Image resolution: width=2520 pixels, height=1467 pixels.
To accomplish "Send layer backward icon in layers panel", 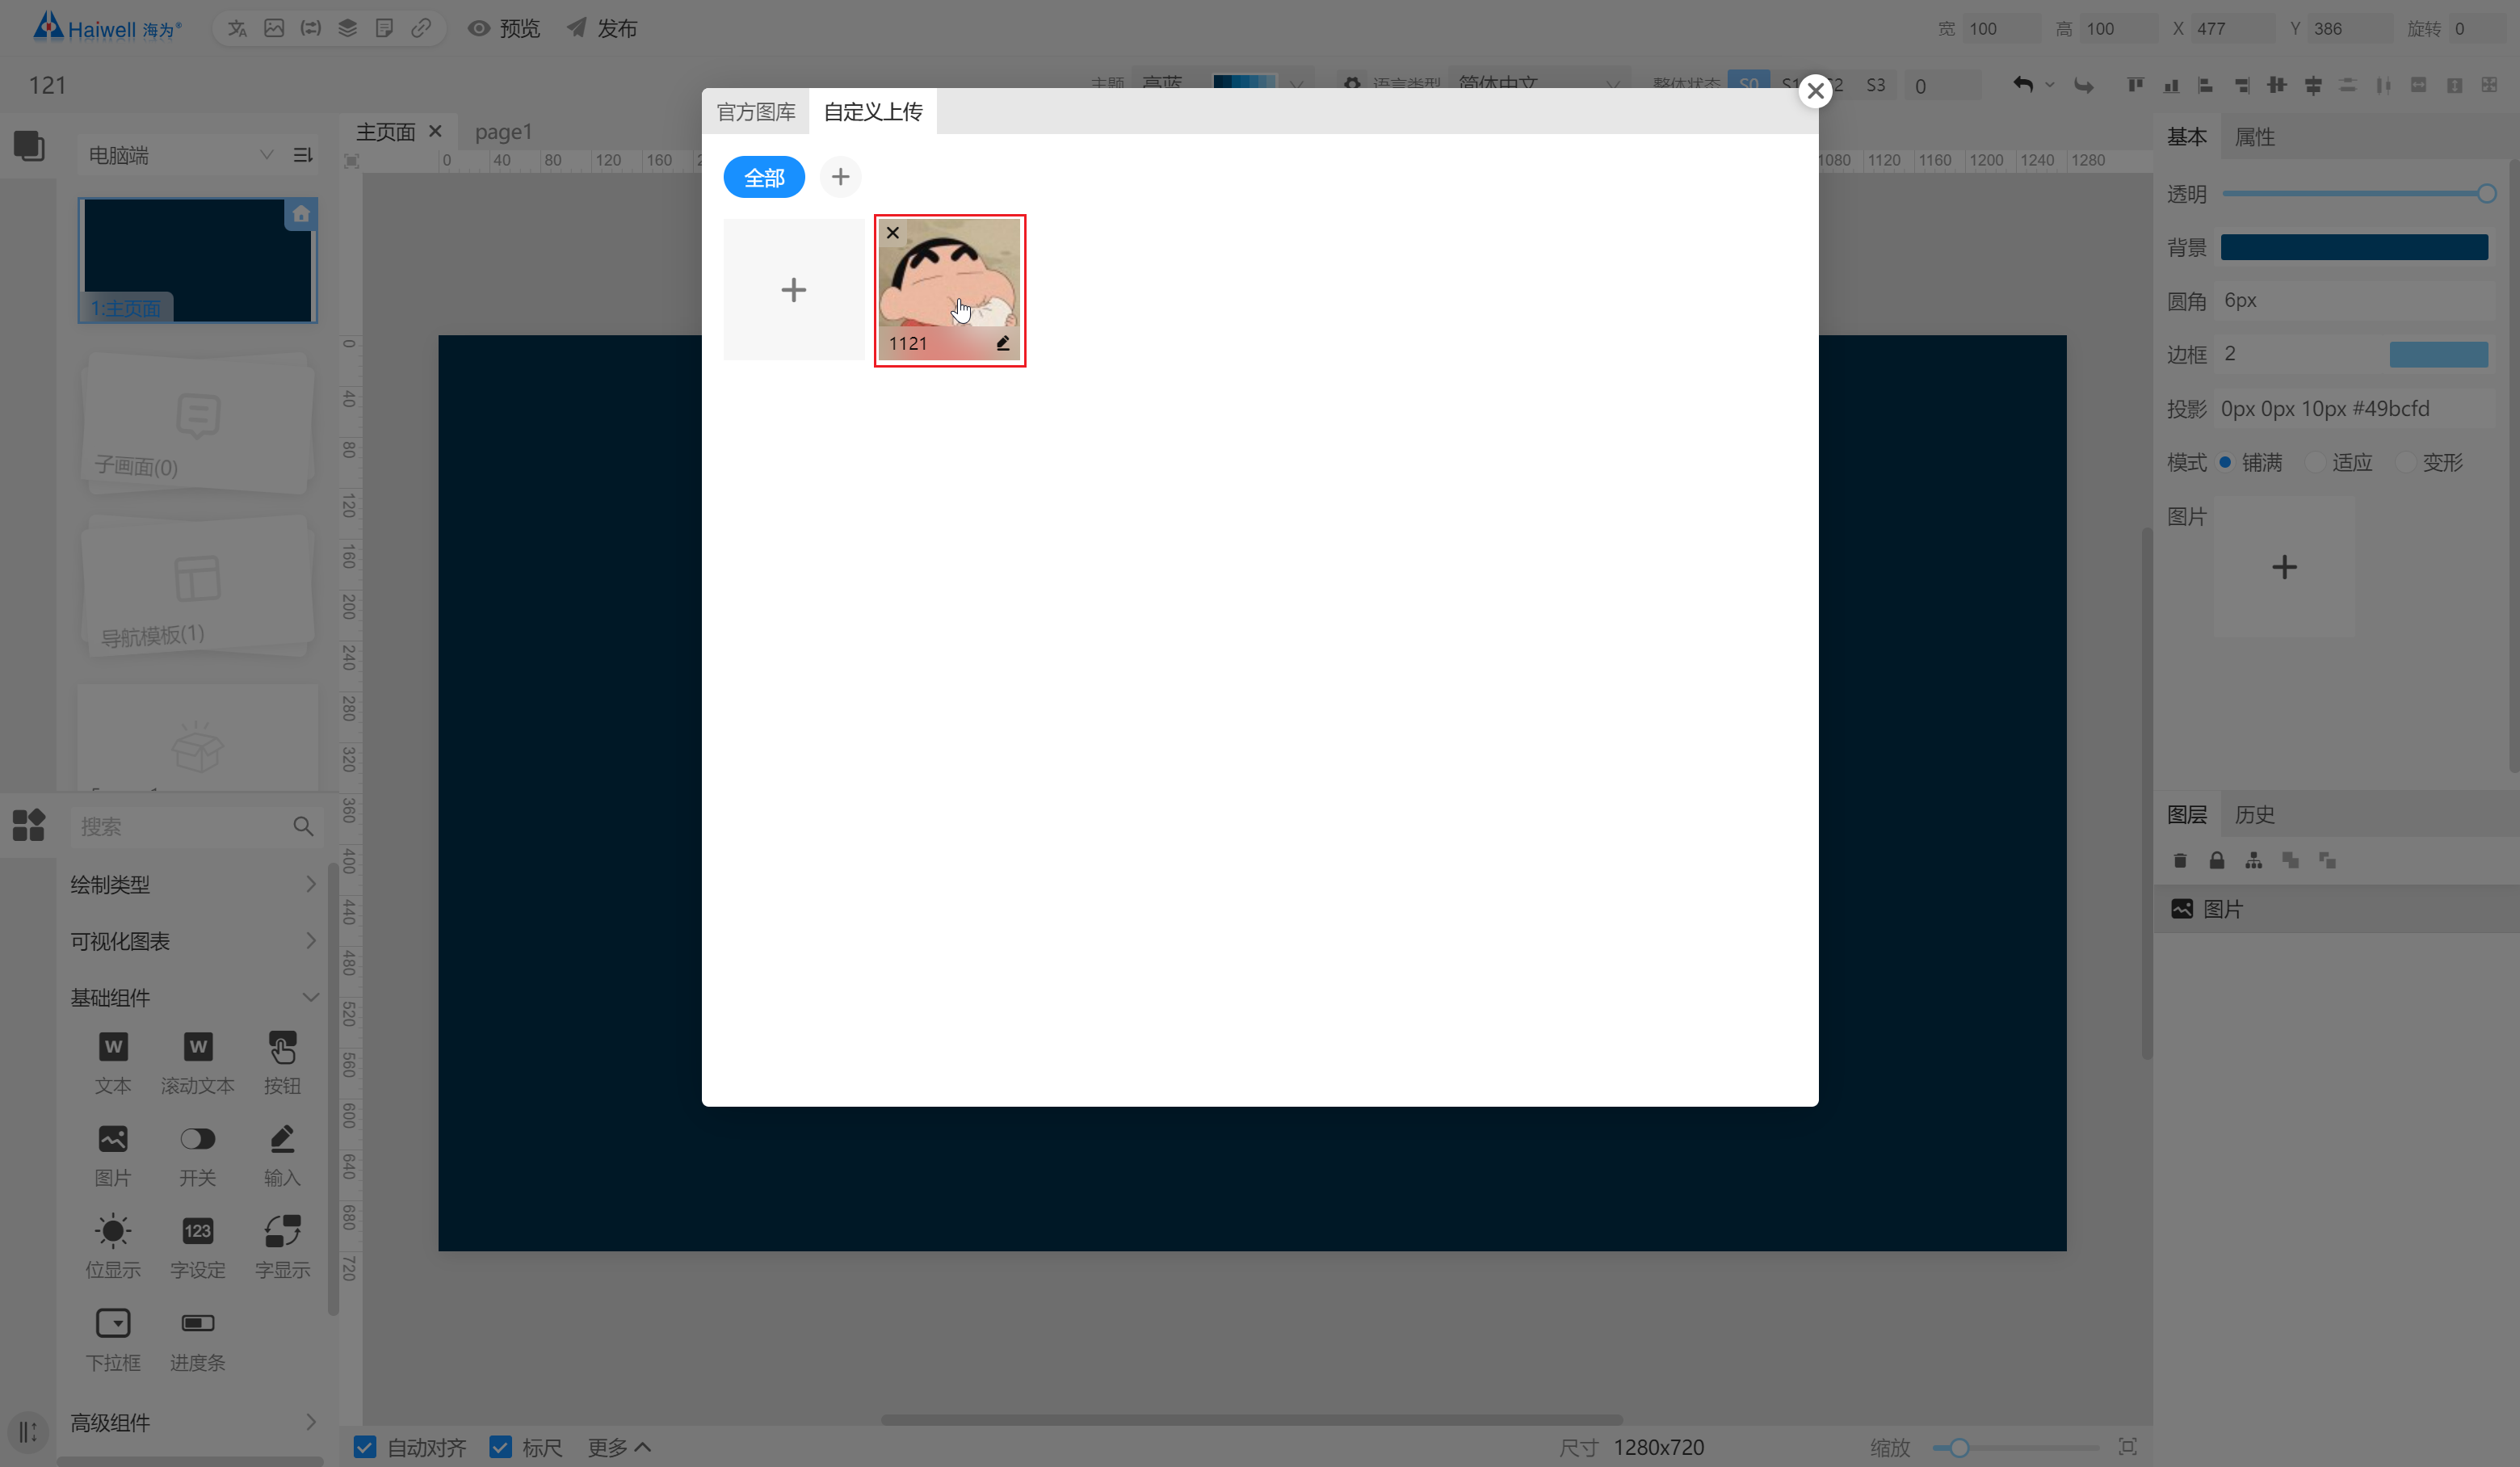I will coord(2328,860).
